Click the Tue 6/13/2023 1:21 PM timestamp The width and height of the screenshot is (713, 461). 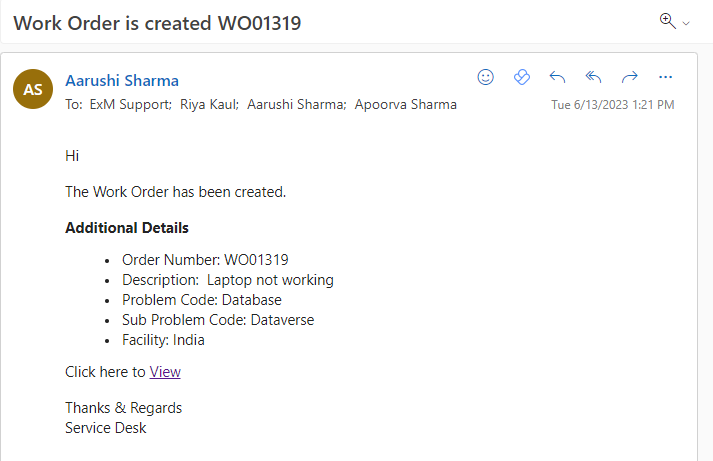tap(612, 105)
